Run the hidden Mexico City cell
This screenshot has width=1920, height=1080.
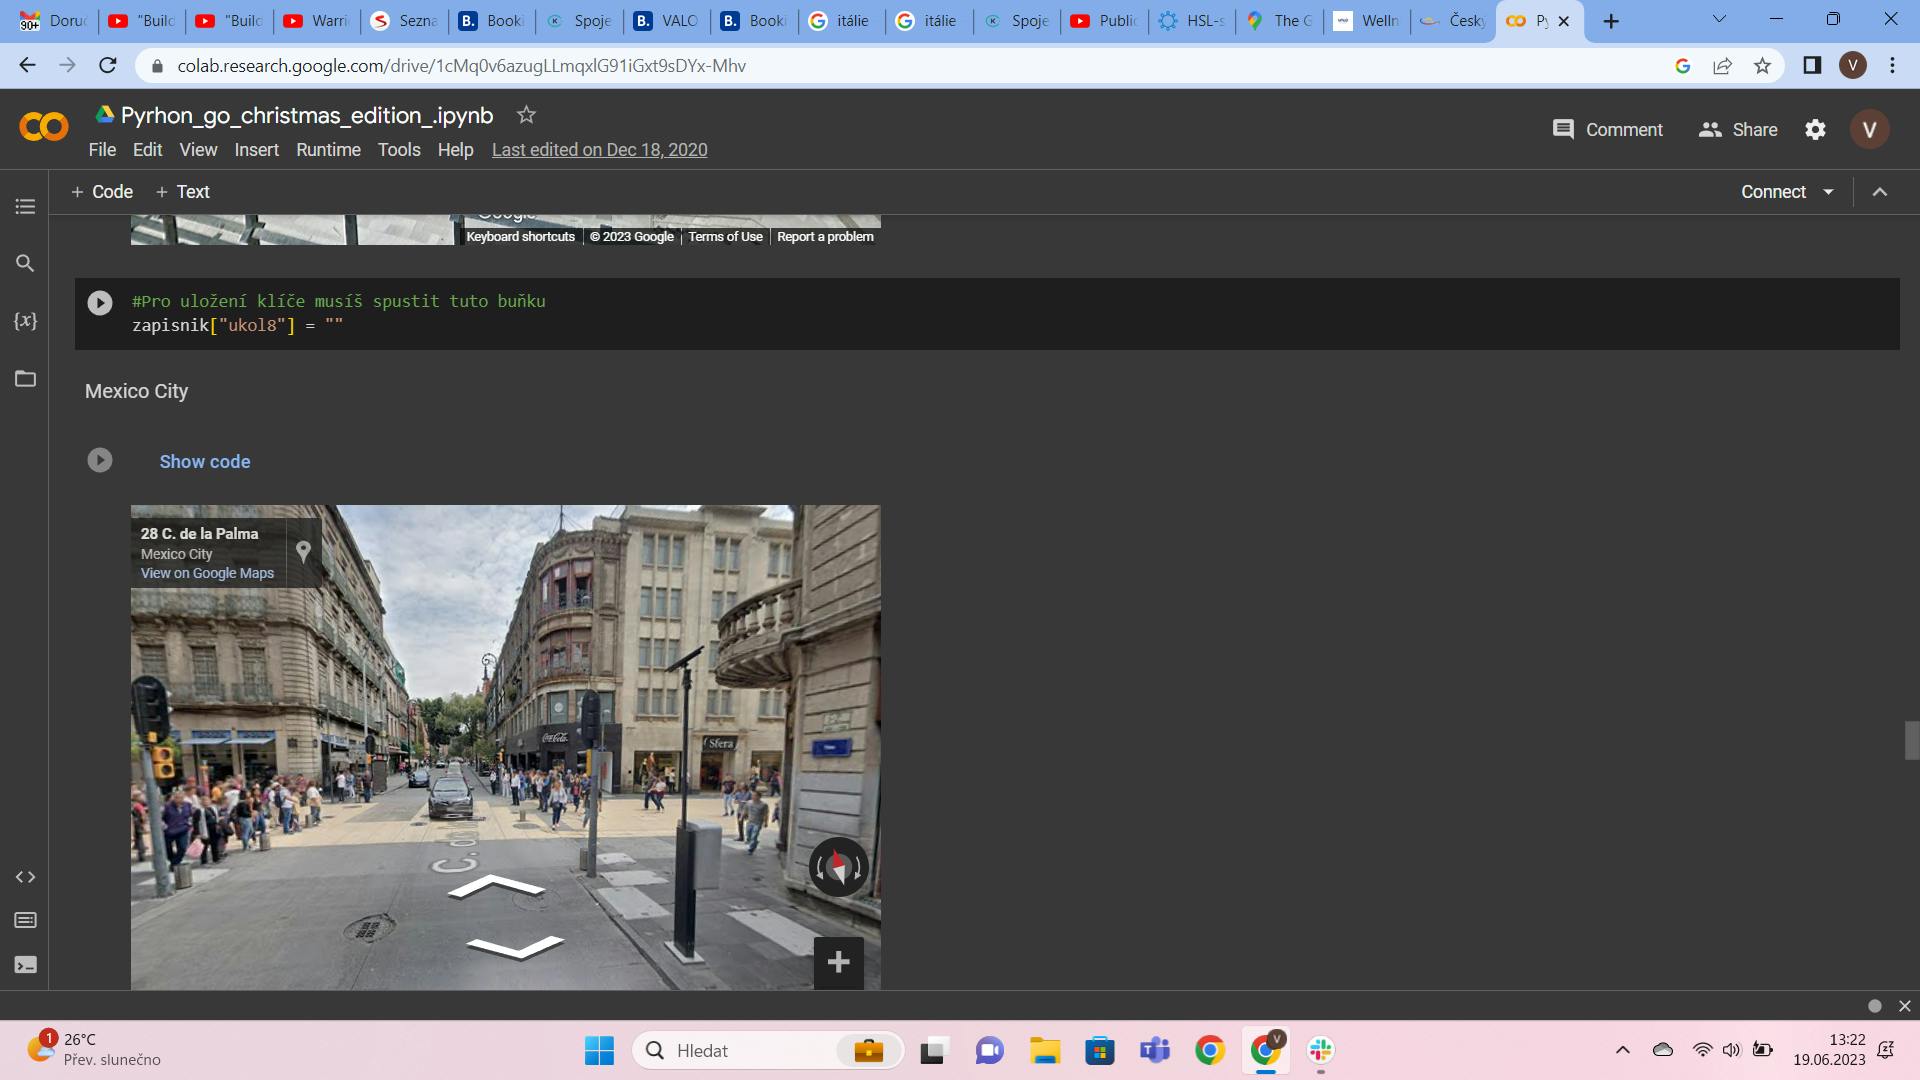(100, 460)
